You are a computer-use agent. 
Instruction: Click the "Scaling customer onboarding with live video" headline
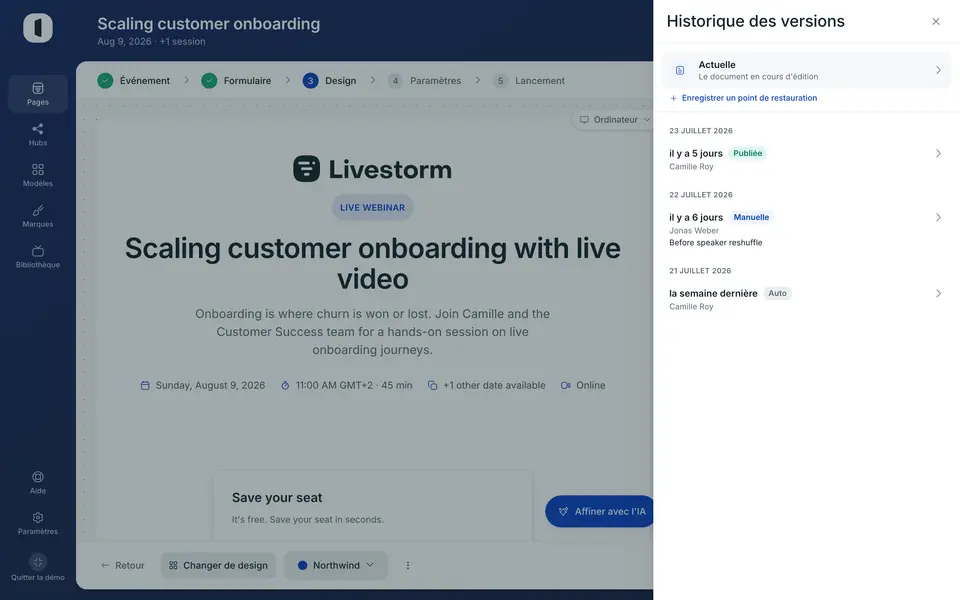click(x=372, y=263)
